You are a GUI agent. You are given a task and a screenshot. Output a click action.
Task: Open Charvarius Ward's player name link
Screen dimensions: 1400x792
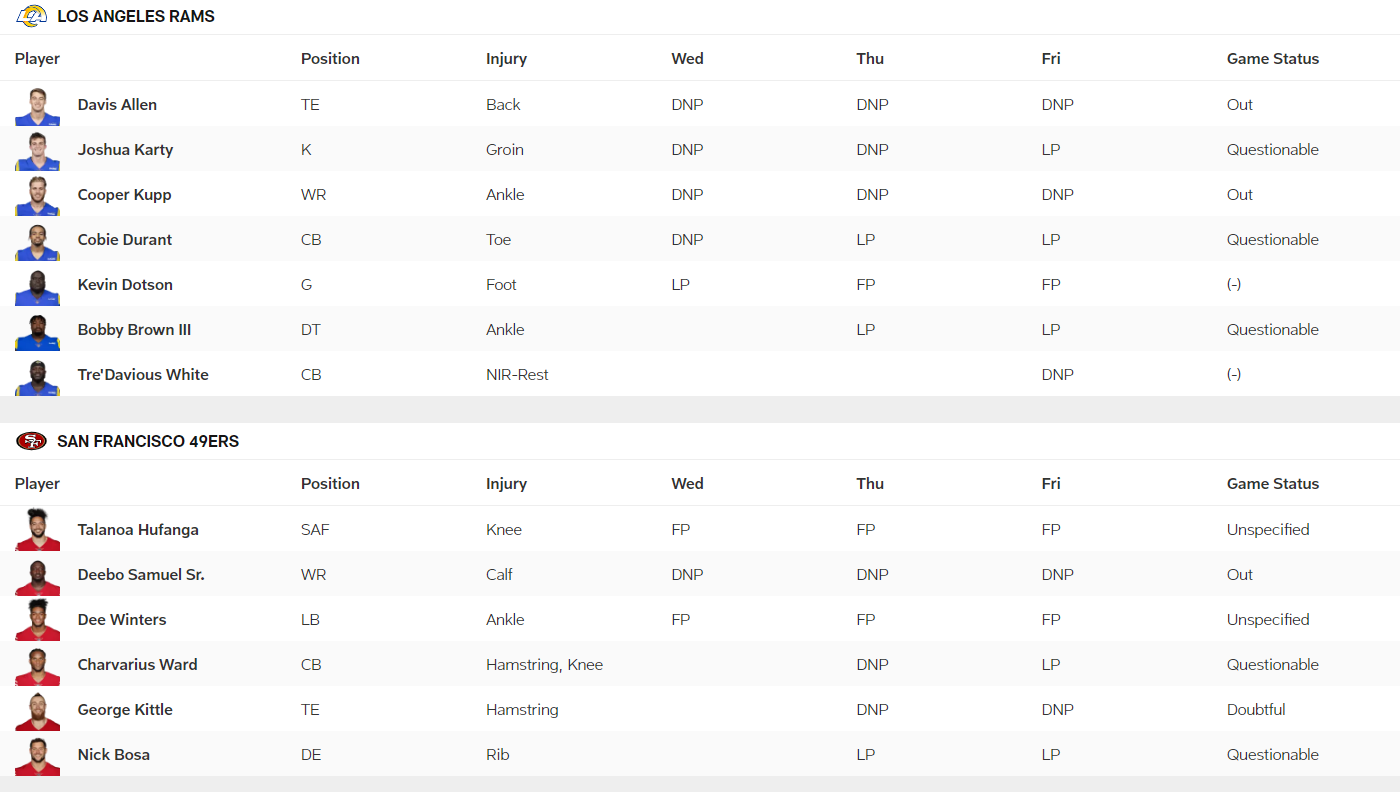(137, 665)
